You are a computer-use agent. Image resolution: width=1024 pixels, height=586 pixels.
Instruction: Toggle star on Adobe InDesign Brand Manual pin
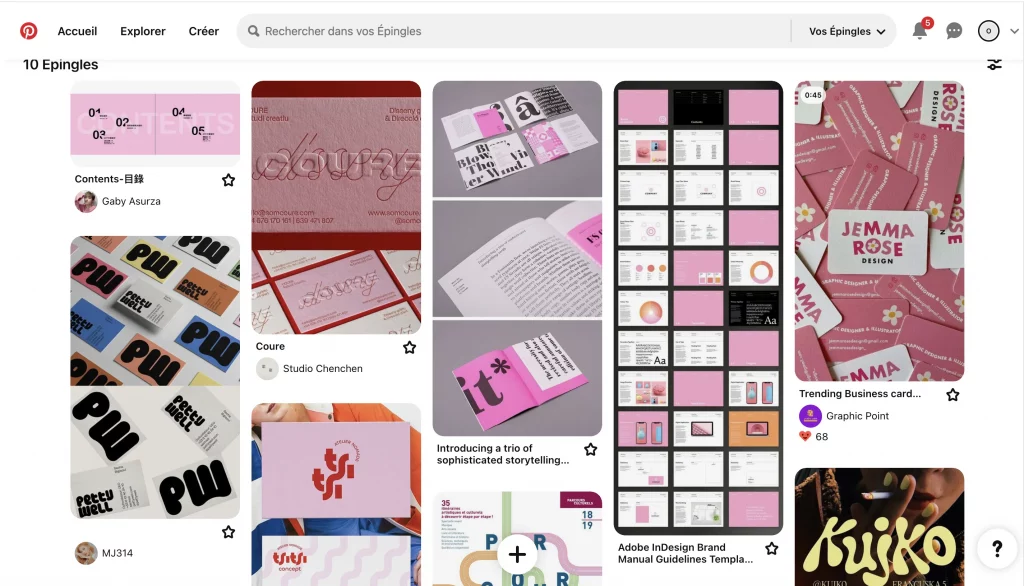tap(772, 548)
